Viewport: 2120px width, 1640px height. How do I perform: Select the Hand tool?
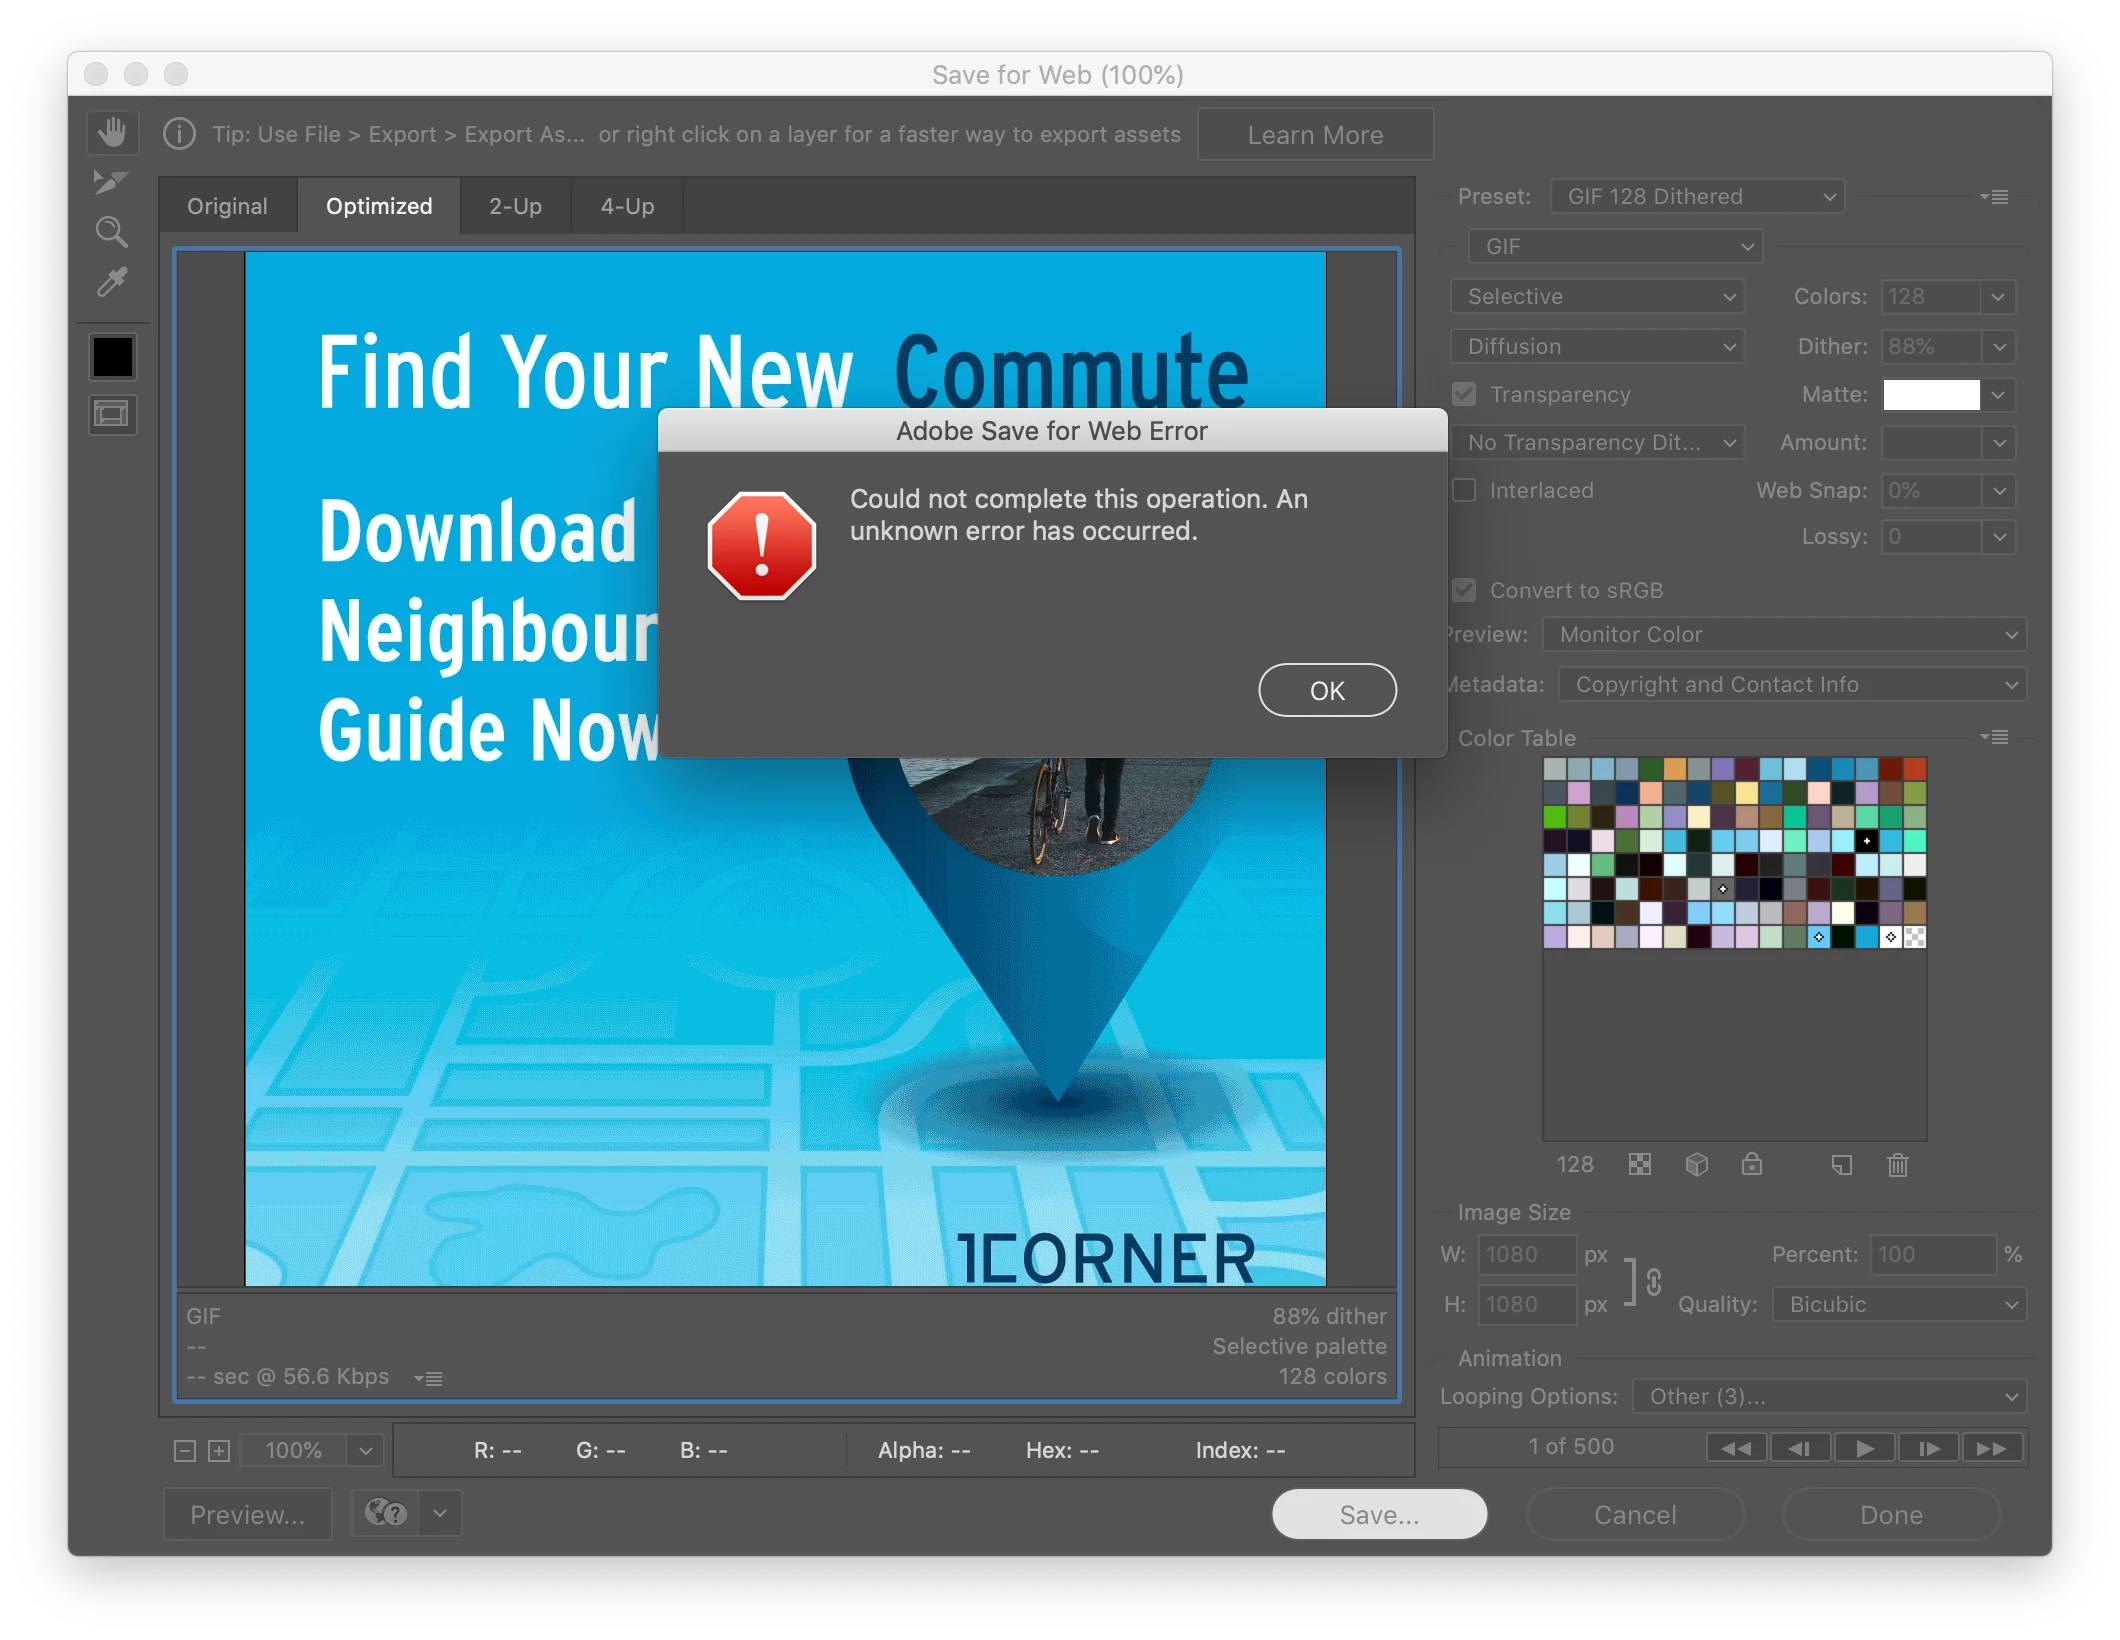click(x=112, y=132)
